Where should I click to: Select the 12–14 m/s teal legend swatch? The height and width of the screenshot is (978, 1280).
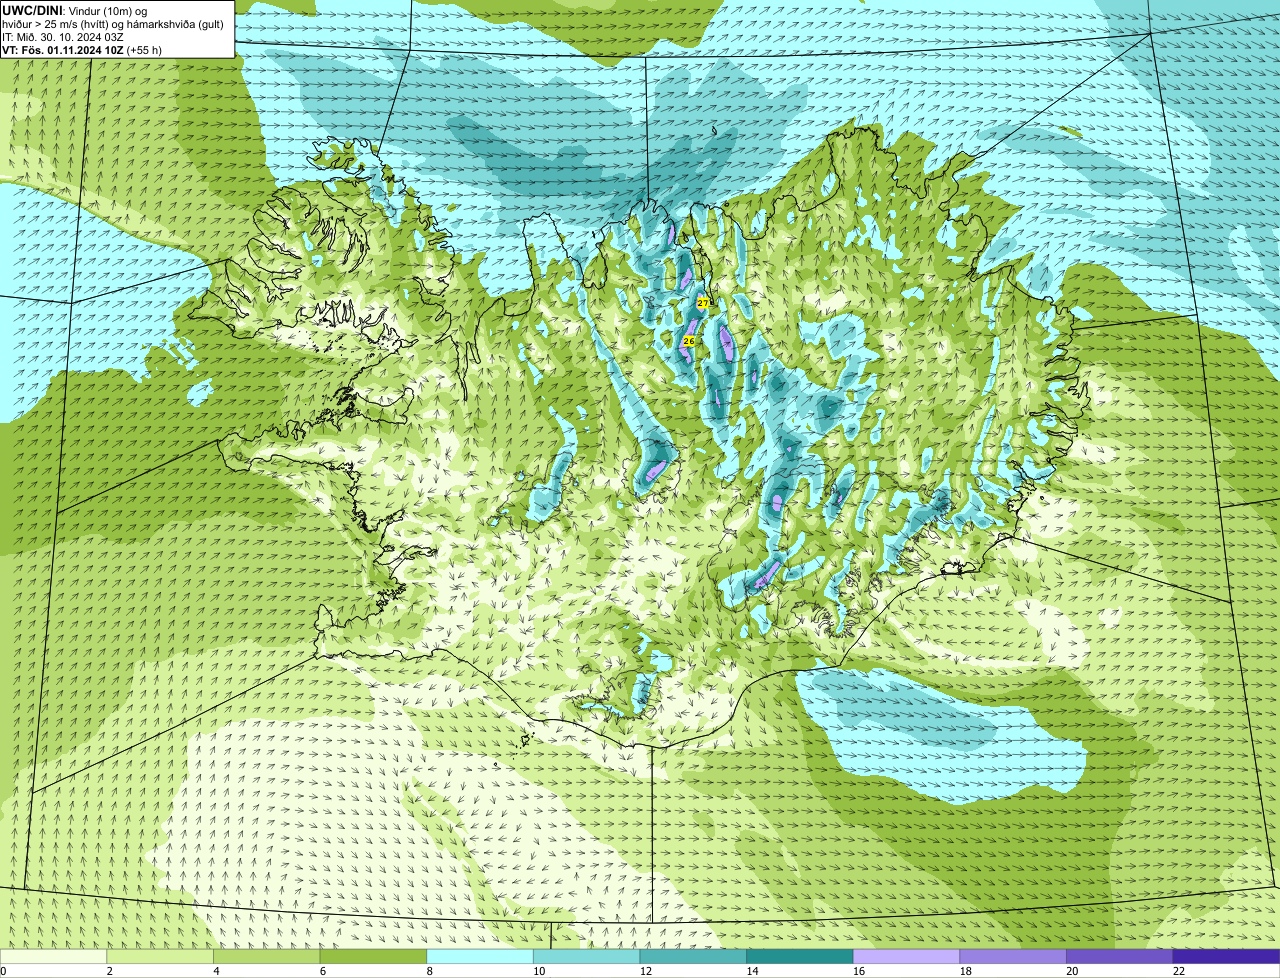[693, 956]
